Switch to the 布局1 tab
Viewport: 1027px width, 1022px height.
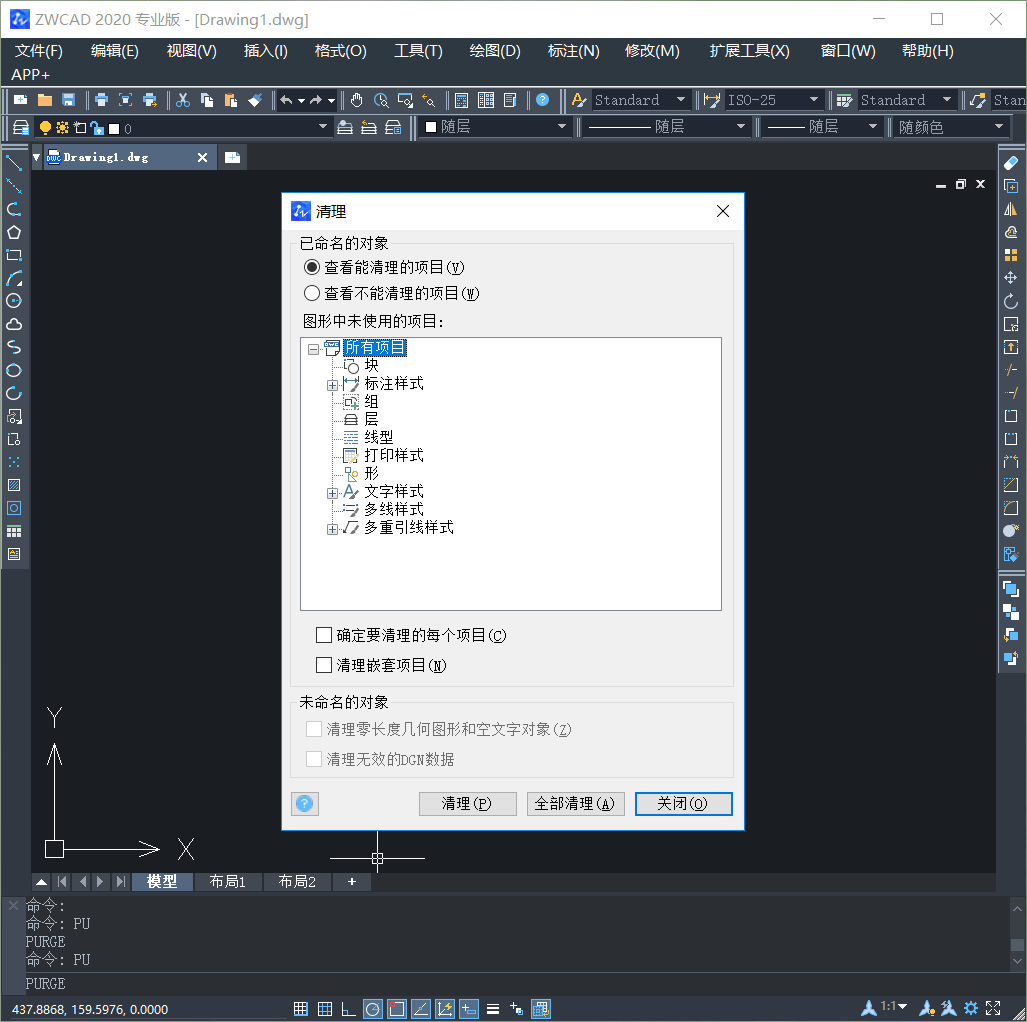point(227,881)
